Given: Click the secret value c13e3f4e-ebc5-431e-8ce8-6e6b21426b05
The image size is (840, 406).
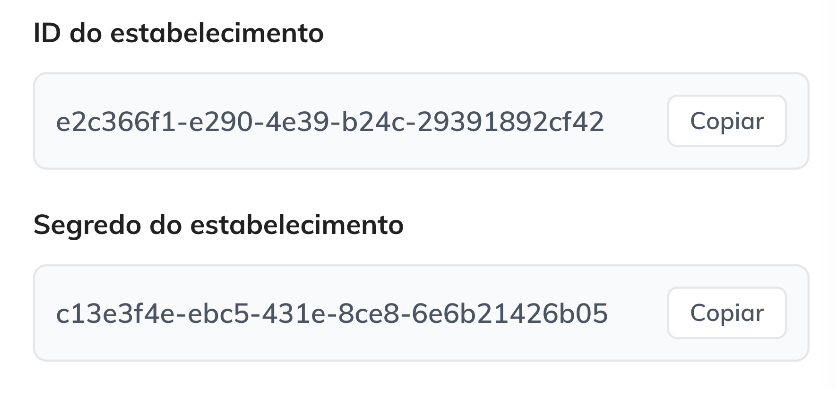Looking at the screenshot, I should pyautogui.click(x=332, y=314).
